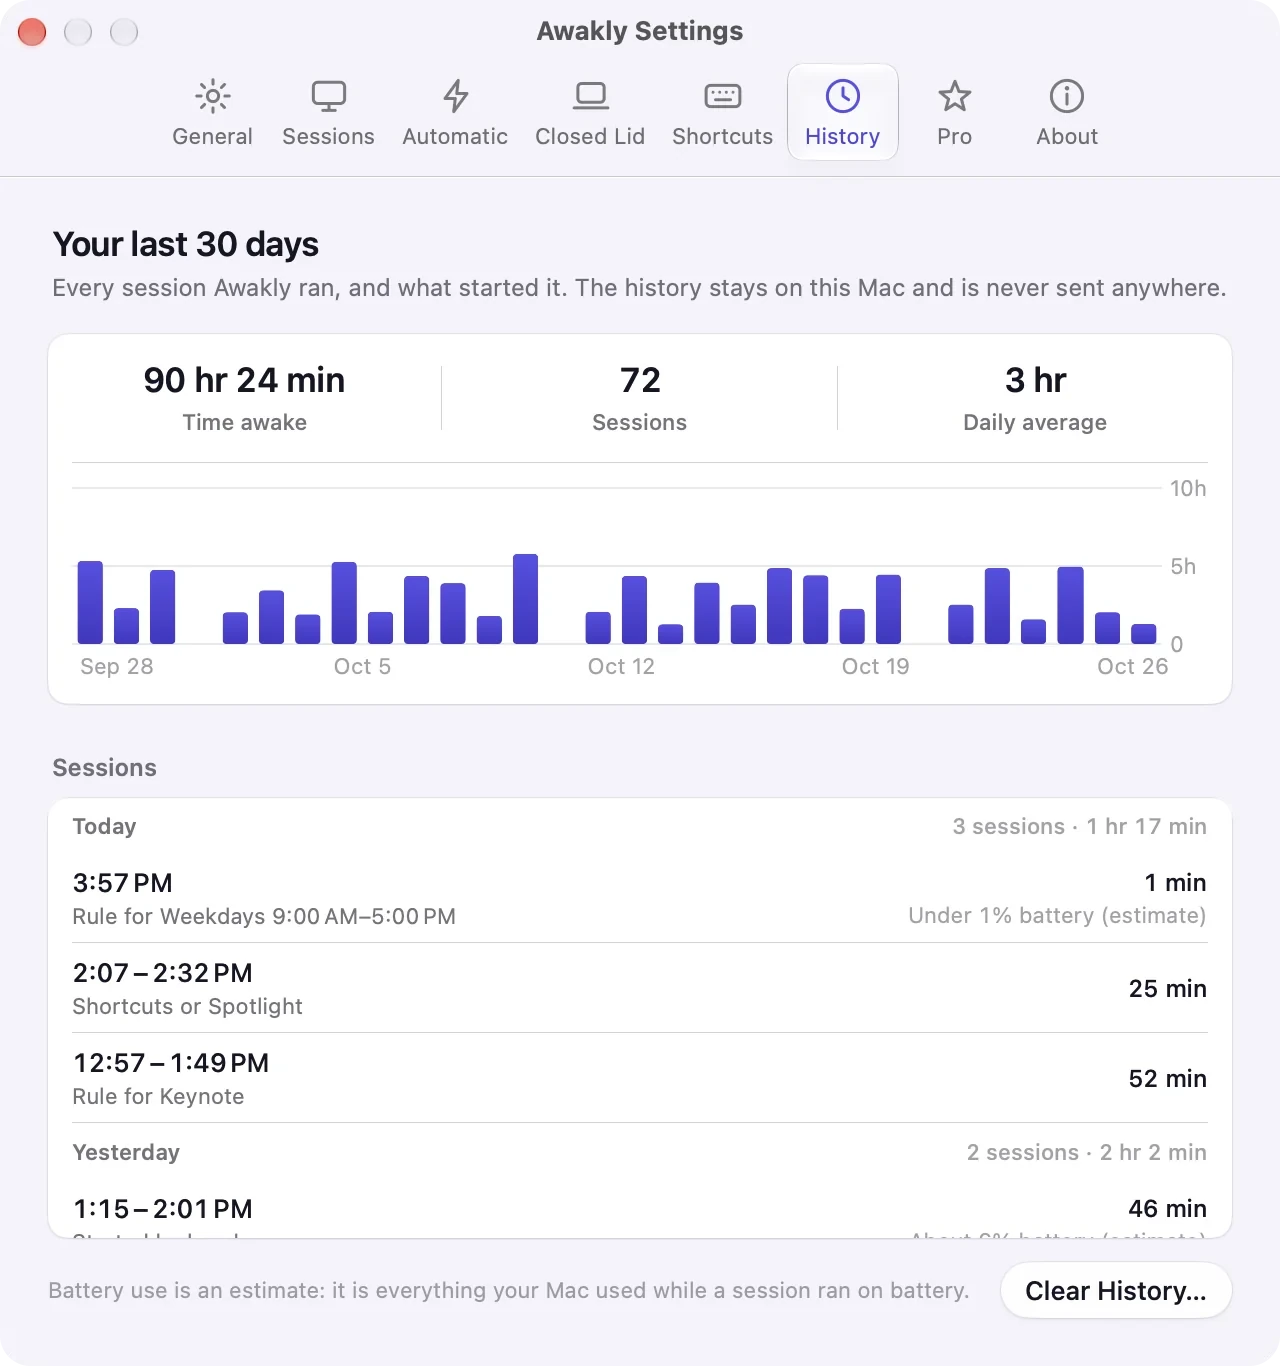
Task: Click the "3 sessions · 1 hr 17 min" summary
Action: [x=1079, y=826]
